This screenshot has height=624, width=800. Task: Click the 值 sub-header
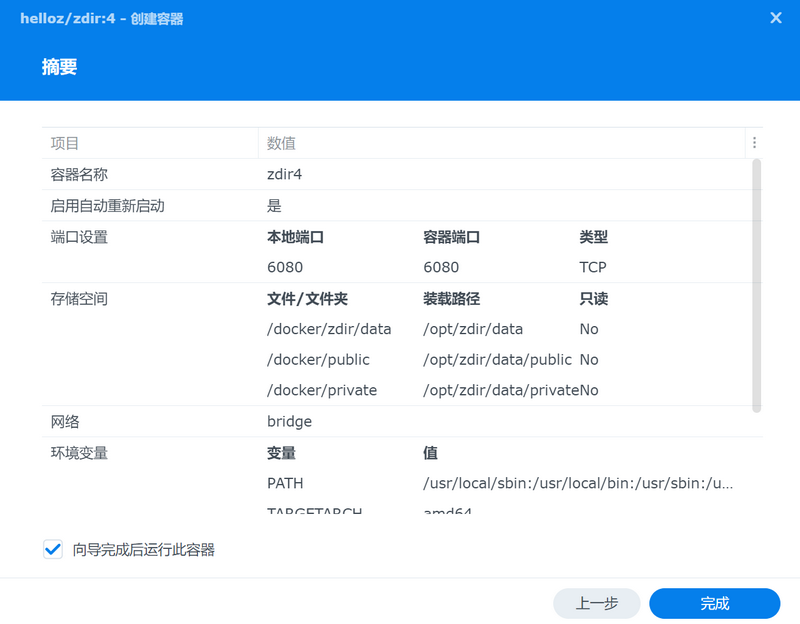[x=430, y=453]
